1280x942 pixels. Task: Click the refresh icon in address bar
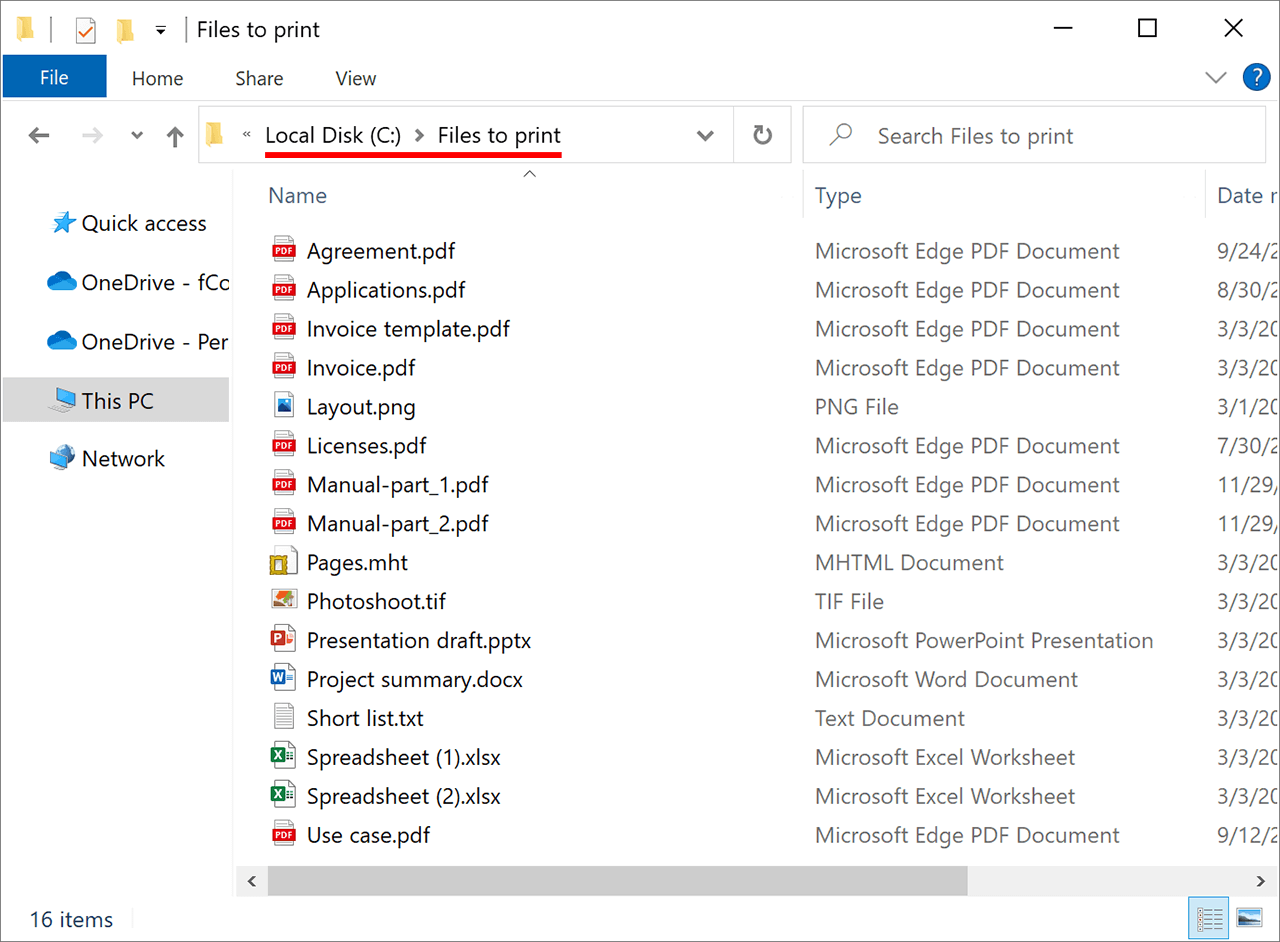point(763,135)
